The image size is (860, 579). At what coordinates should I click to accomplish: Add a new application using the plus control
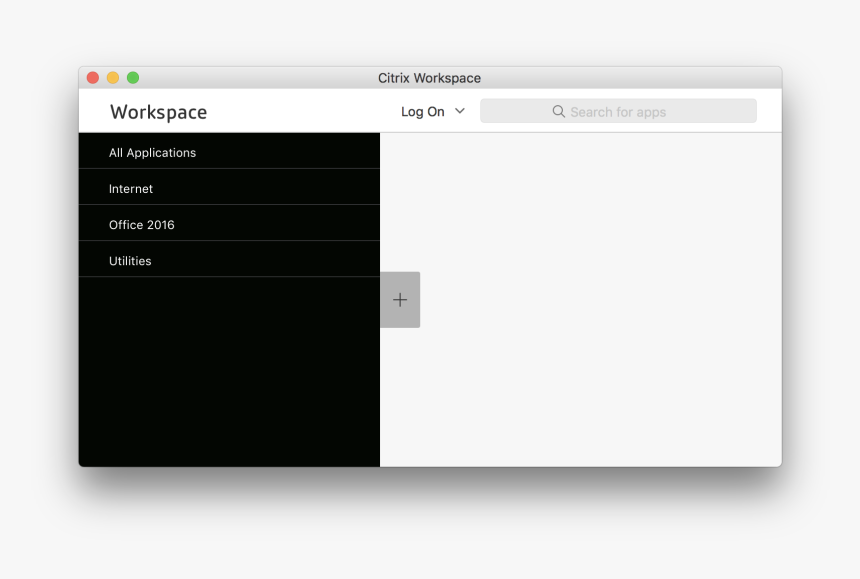tap(400, 299)
